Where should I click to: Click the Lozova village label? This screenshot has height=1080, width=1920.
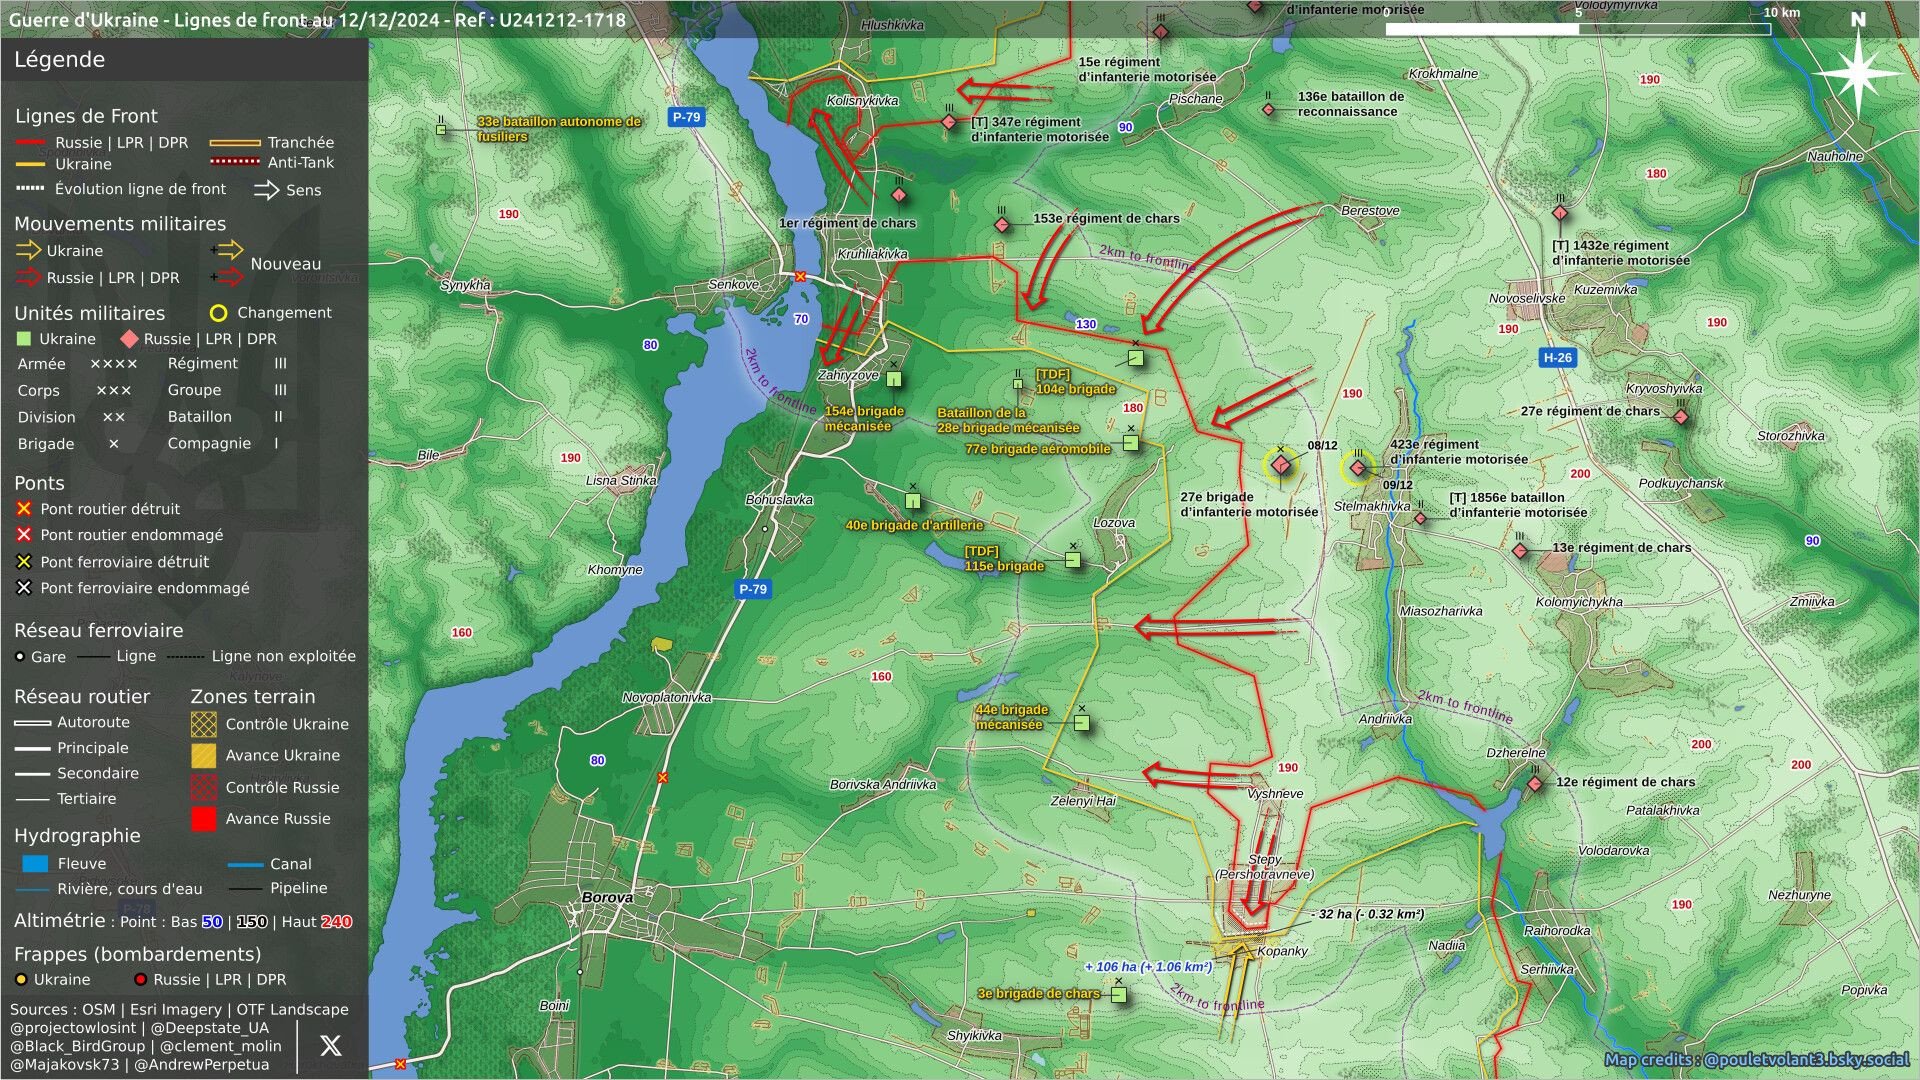tap(1114, 523)
